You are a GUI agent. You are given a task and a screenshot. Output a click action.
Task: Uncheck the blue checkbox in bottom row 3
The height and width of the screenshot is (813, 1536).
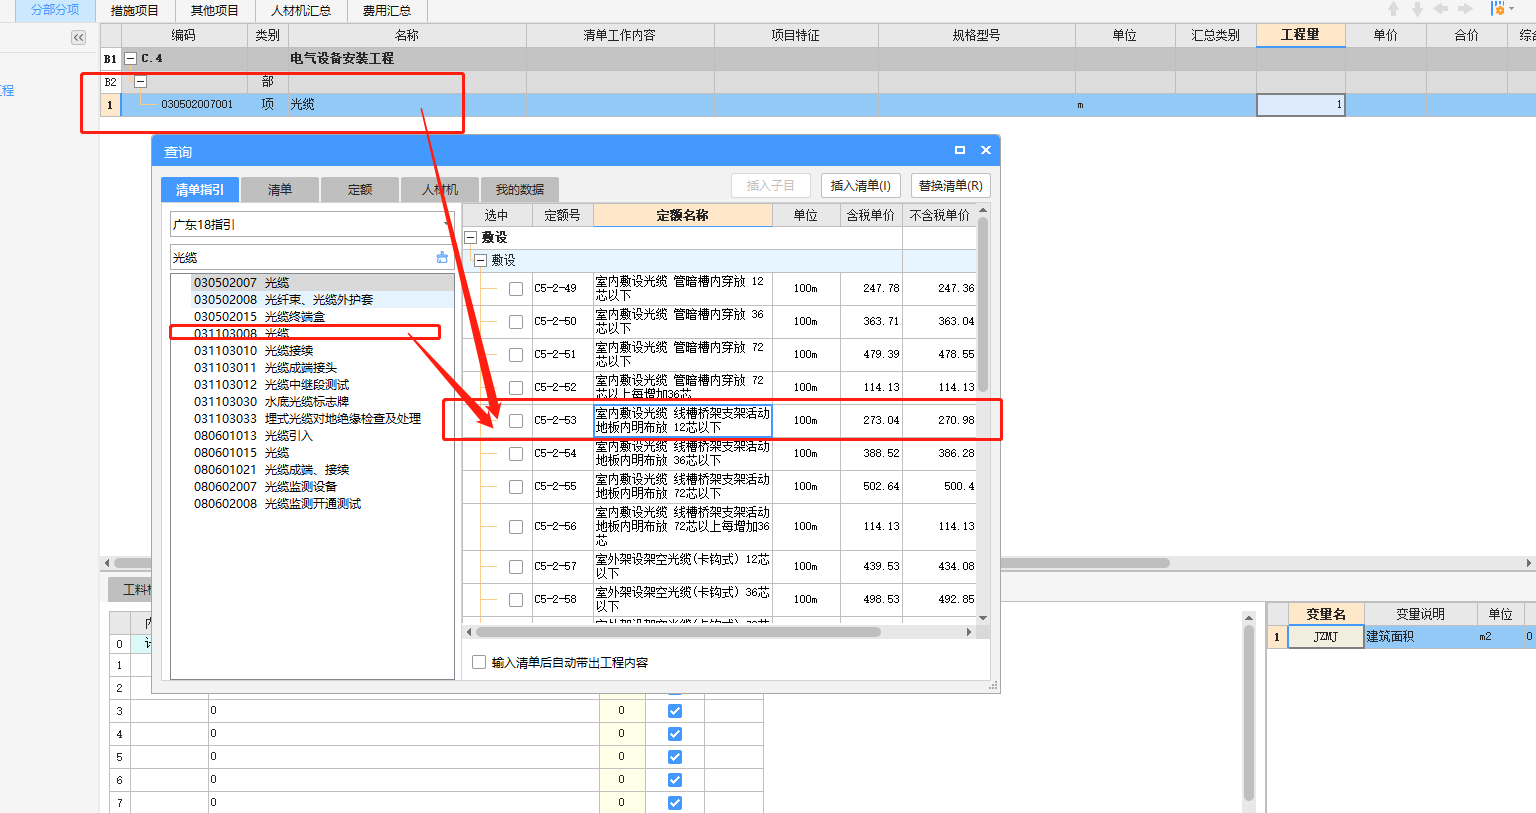coord(675,711)
